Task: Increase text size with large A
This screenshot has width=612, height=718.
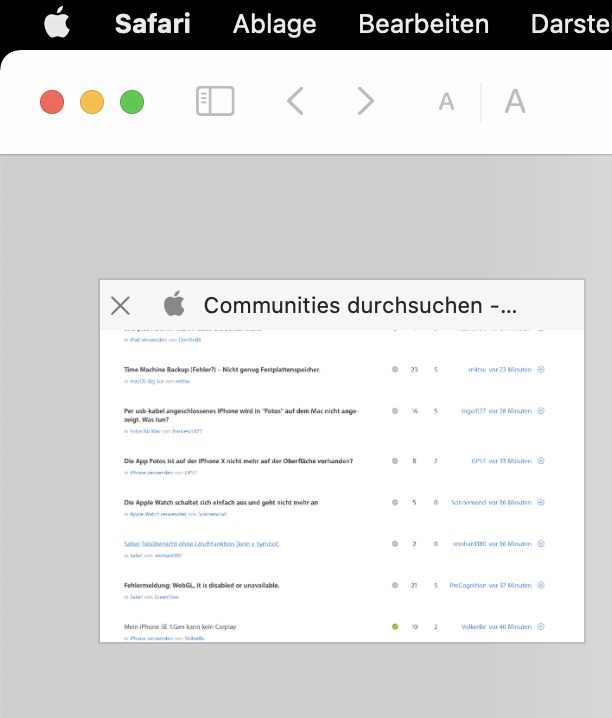Action: (x=515, y=101)
